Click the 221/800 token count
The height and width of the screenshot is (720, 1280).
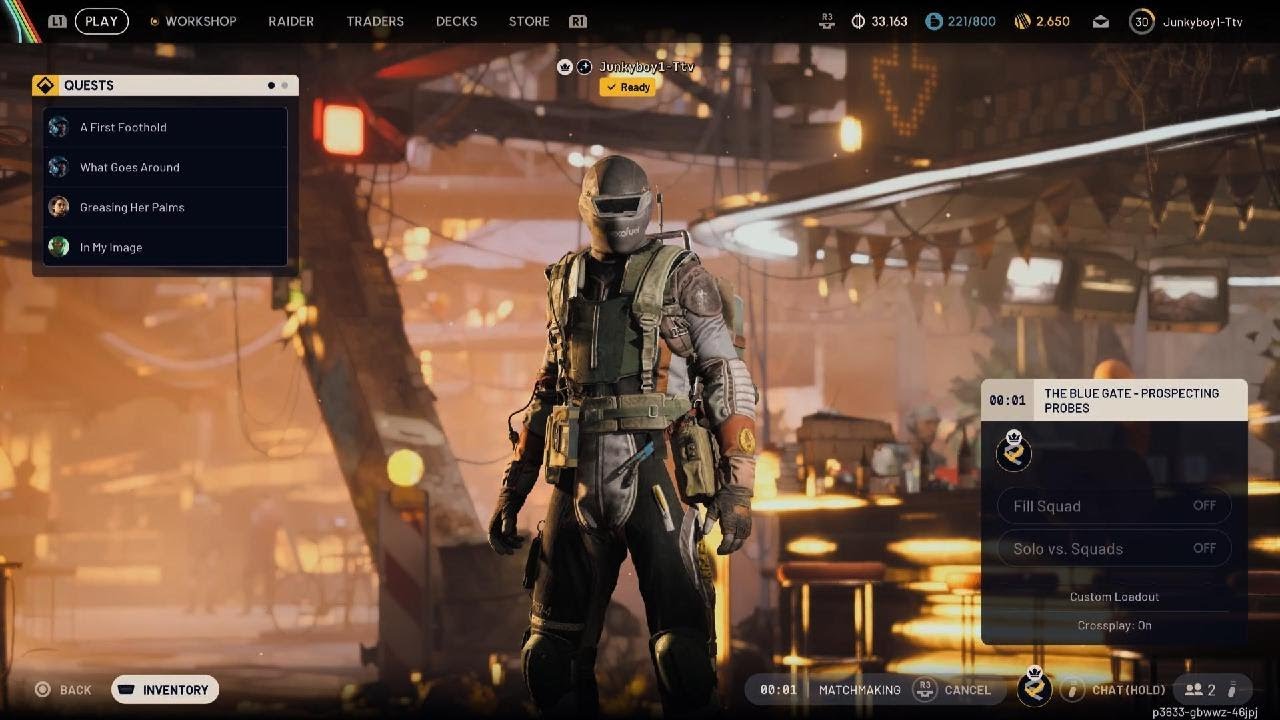[972, 21]
